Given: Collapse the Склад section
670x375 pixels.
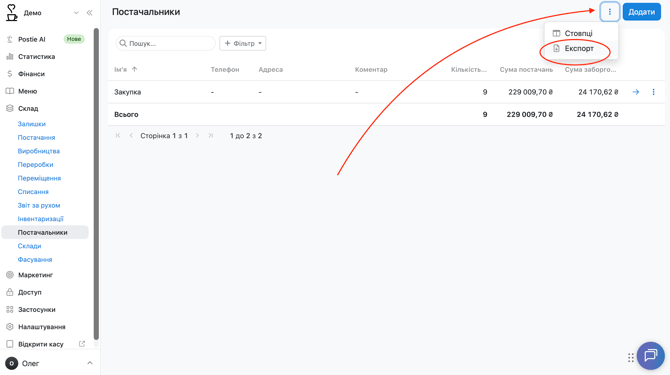Looking at the screenshot, I should tap(28, 108).
